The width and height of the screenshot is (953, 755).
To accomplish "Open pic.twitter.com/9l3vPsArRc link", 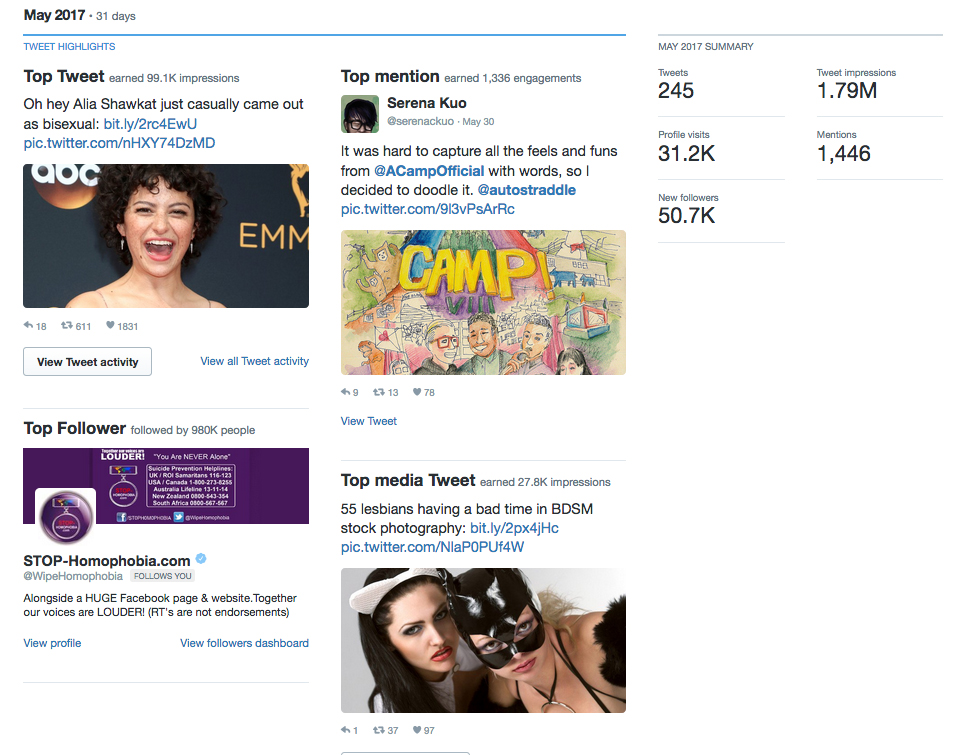I will click(428, 209).
